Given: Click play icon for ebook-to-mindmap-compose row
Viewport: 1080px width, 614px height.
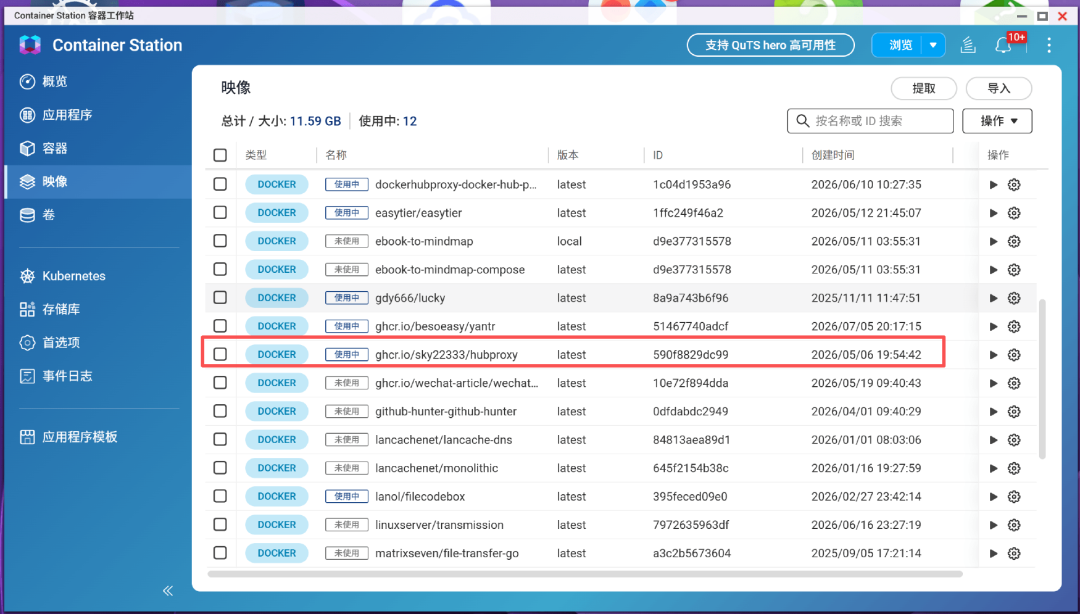Looking at the screenshot, I should (993, 269).
